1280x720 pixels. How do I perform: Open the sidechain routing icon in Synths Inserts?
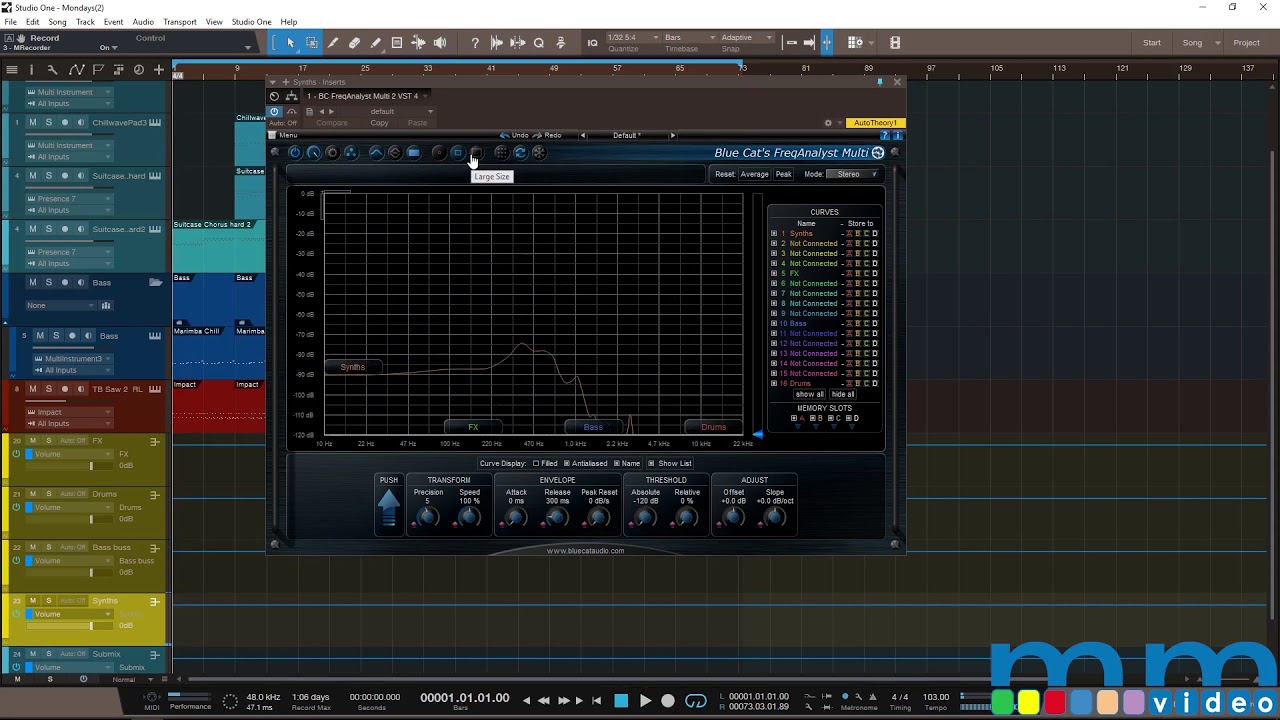click(291, 96)
